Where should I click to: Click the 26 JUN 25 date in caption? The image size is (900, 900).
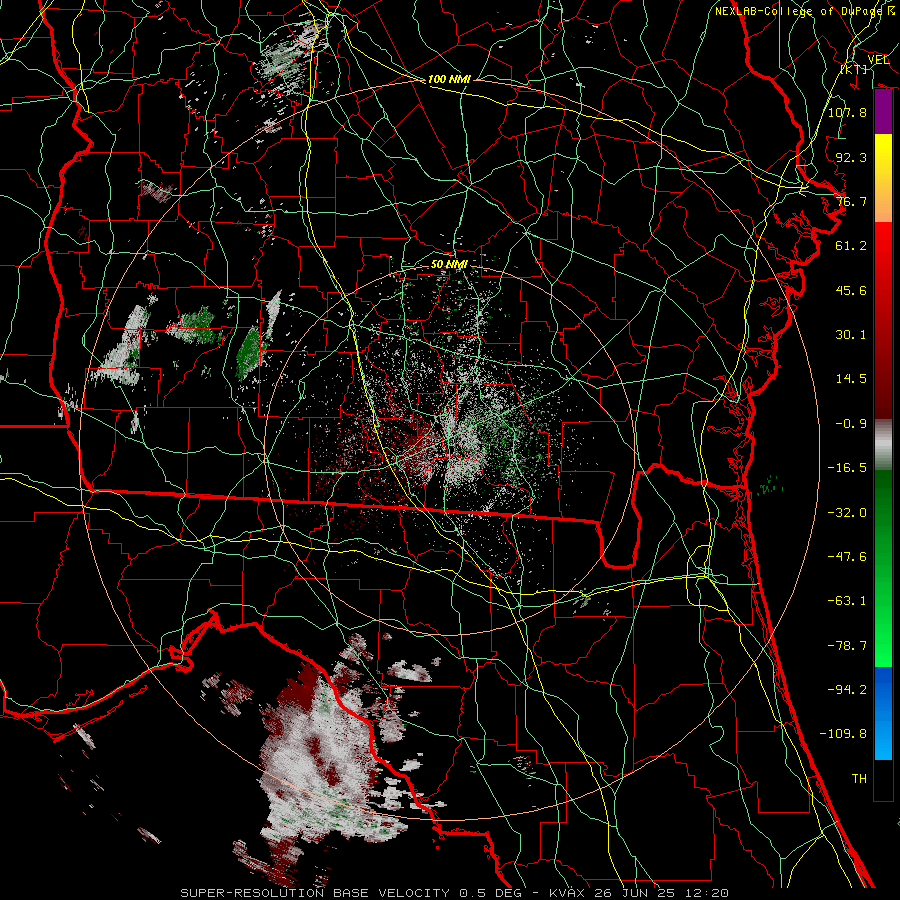pos(634,893)
